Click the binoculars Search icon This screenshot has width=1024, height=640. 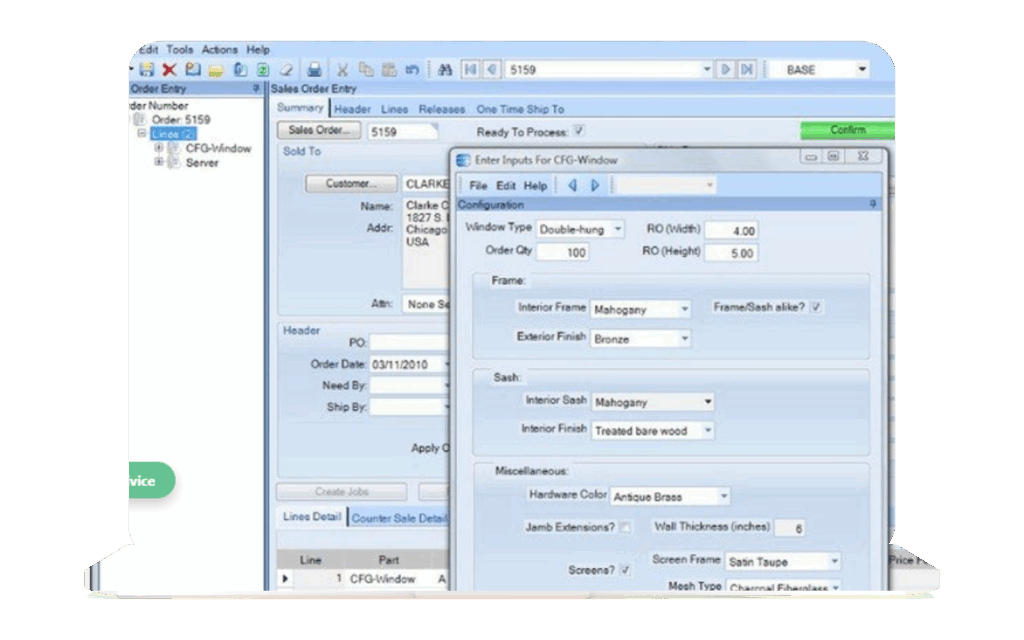point(445,70)
